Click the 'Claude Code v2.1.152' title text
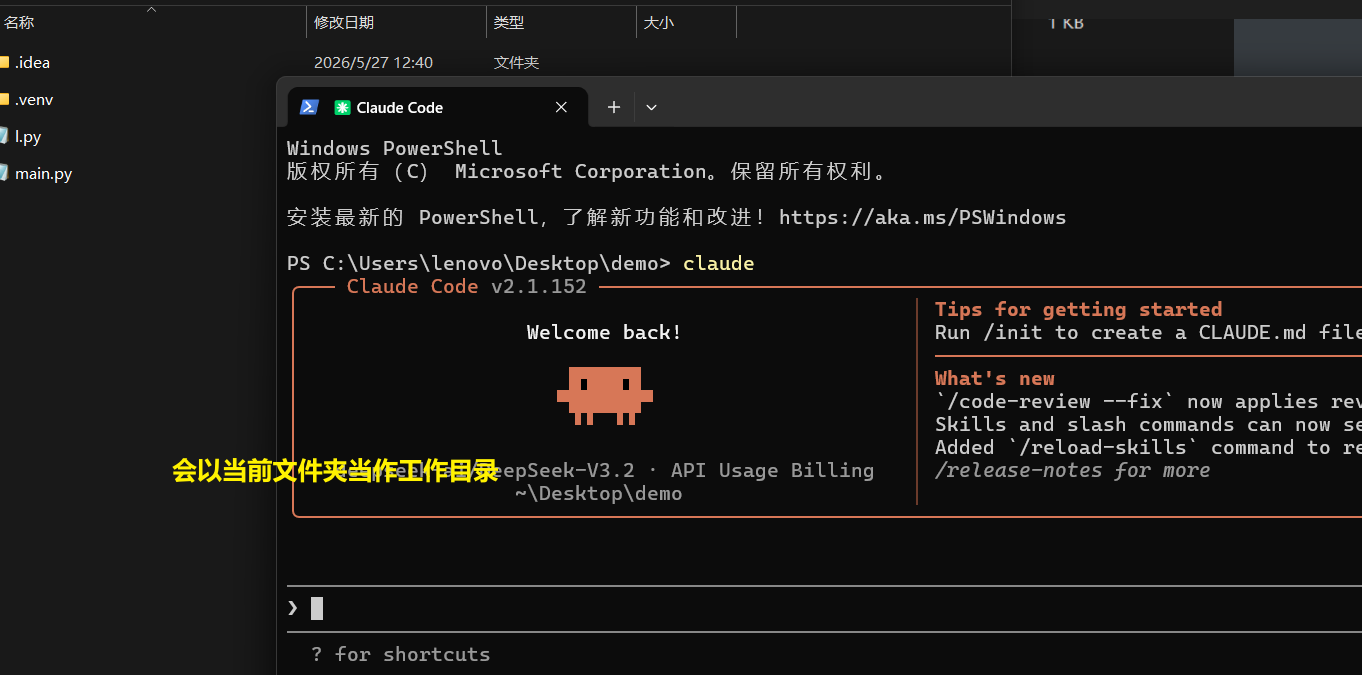 466,286
